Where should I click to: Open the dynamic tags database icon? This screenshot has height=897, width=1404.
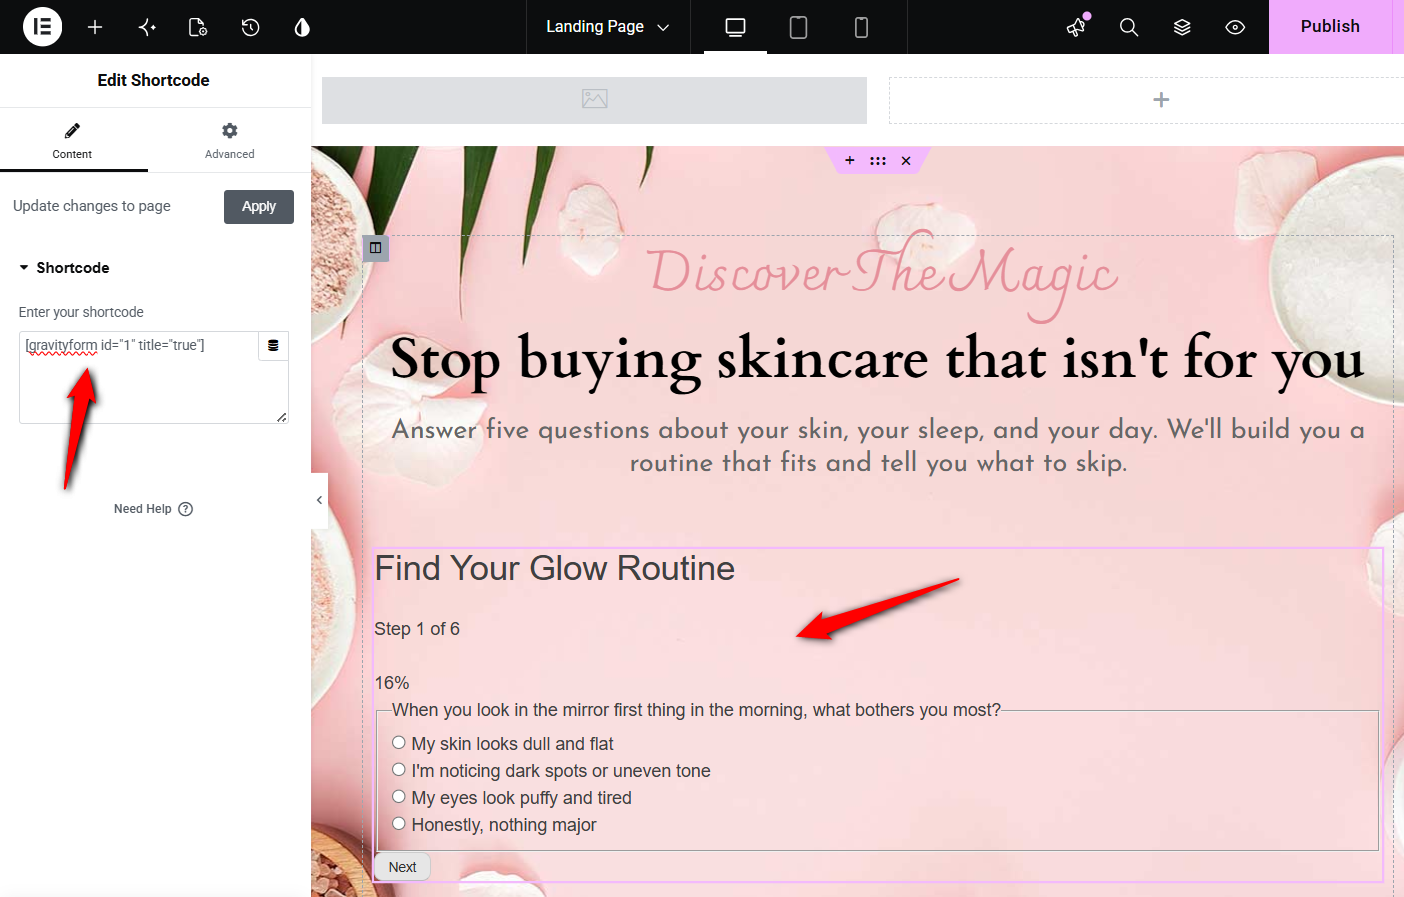point(273,346)
